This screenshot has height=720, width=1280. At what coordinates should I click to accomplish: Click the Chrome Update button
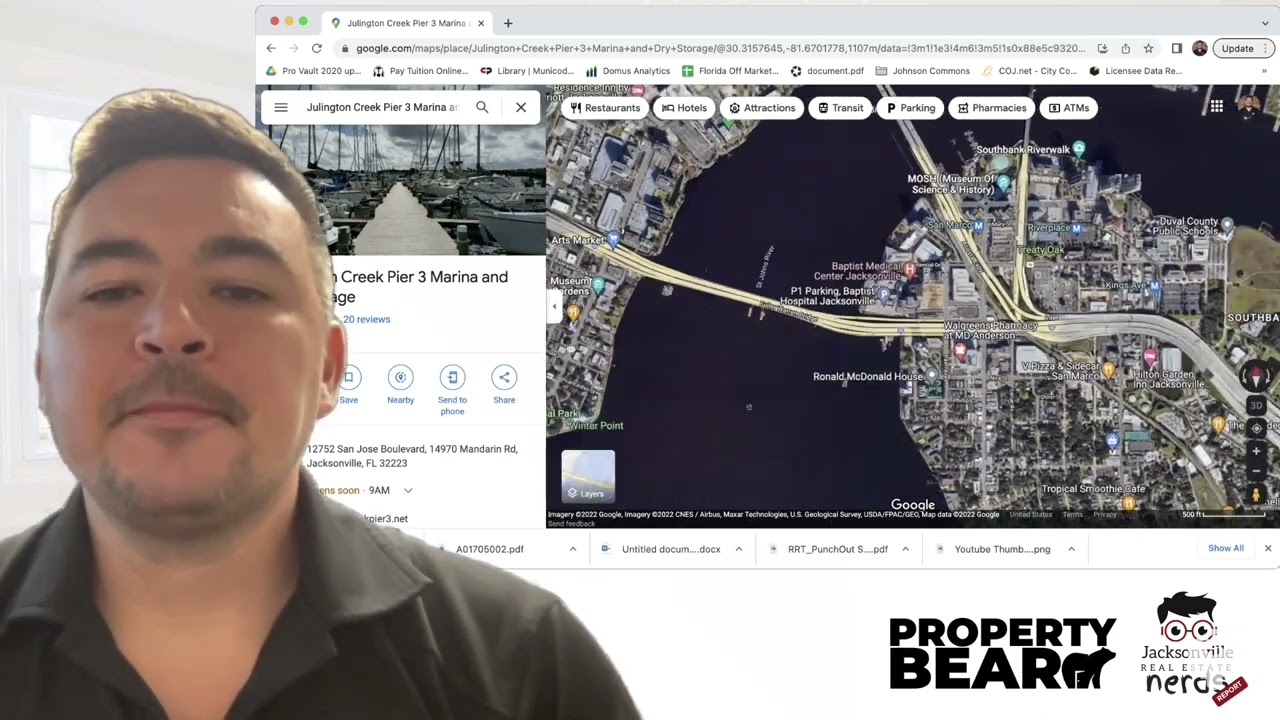tap(1244, 48)
